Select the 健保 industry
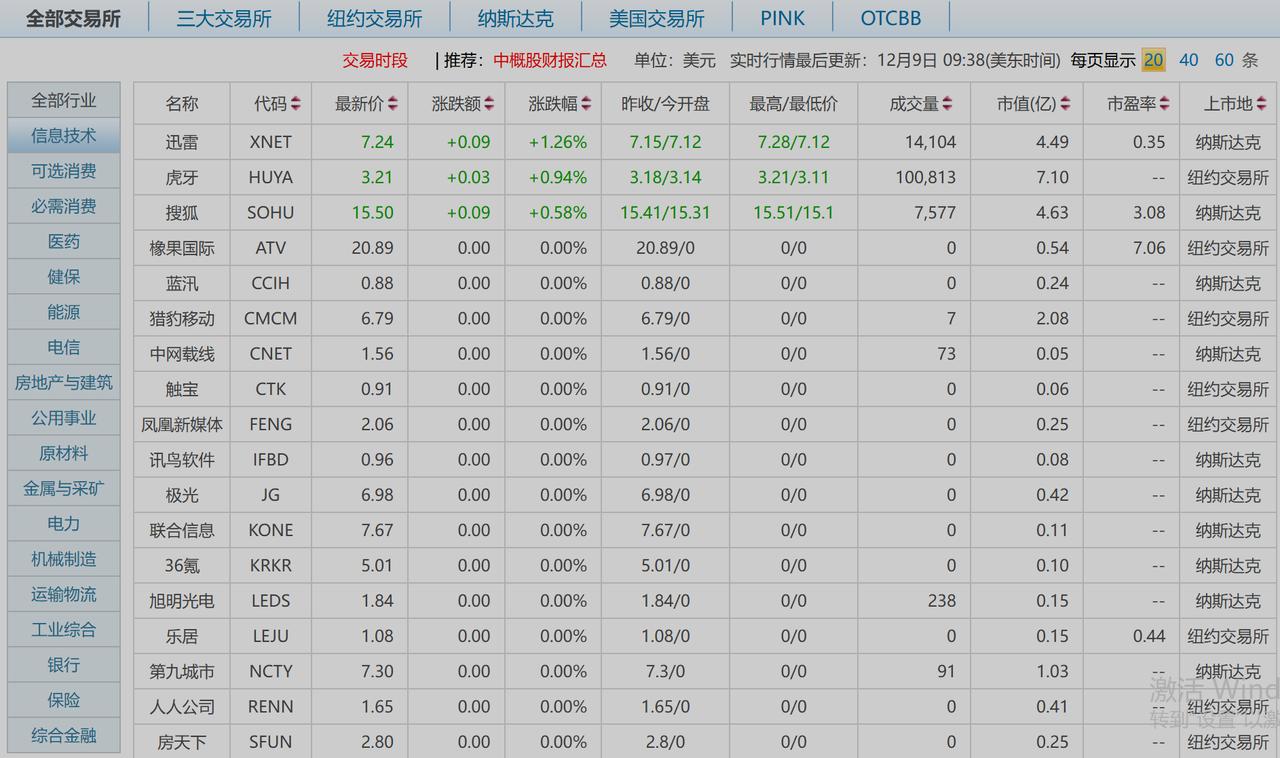Viewport: 1280px width, 758px height. (64, 277)
